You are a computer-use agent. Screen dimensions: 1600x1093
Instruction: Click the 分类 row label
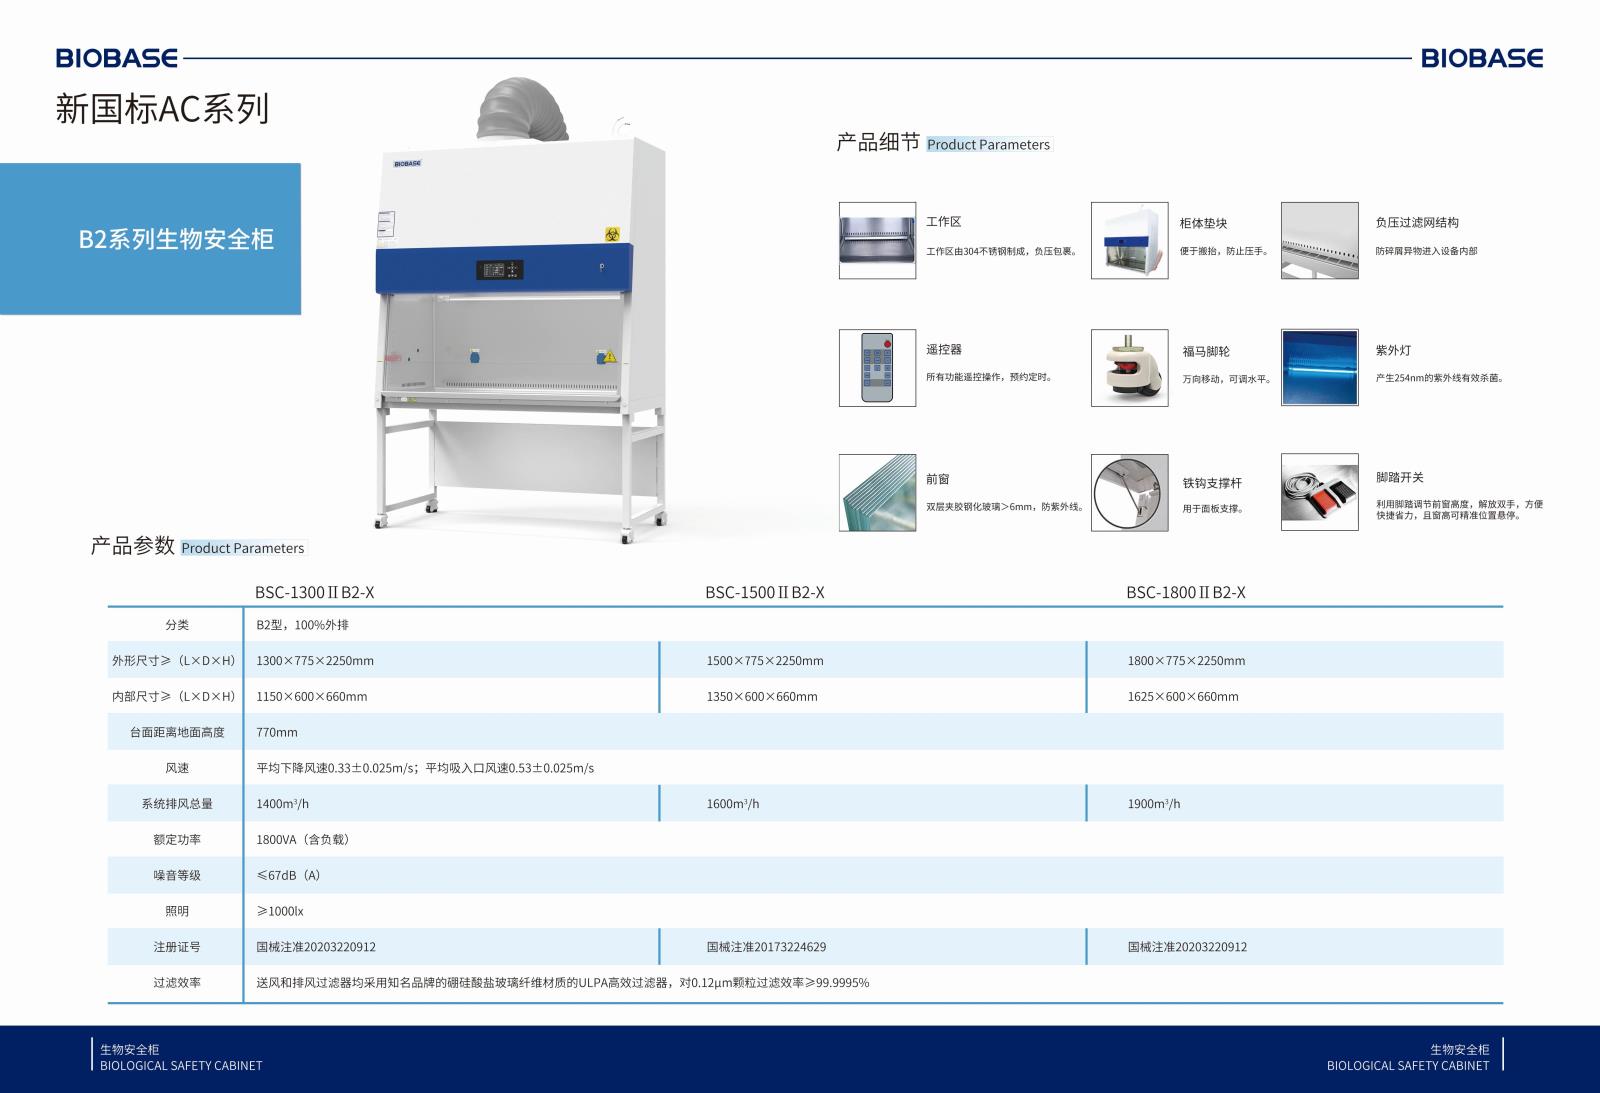[x=177, y=625]
